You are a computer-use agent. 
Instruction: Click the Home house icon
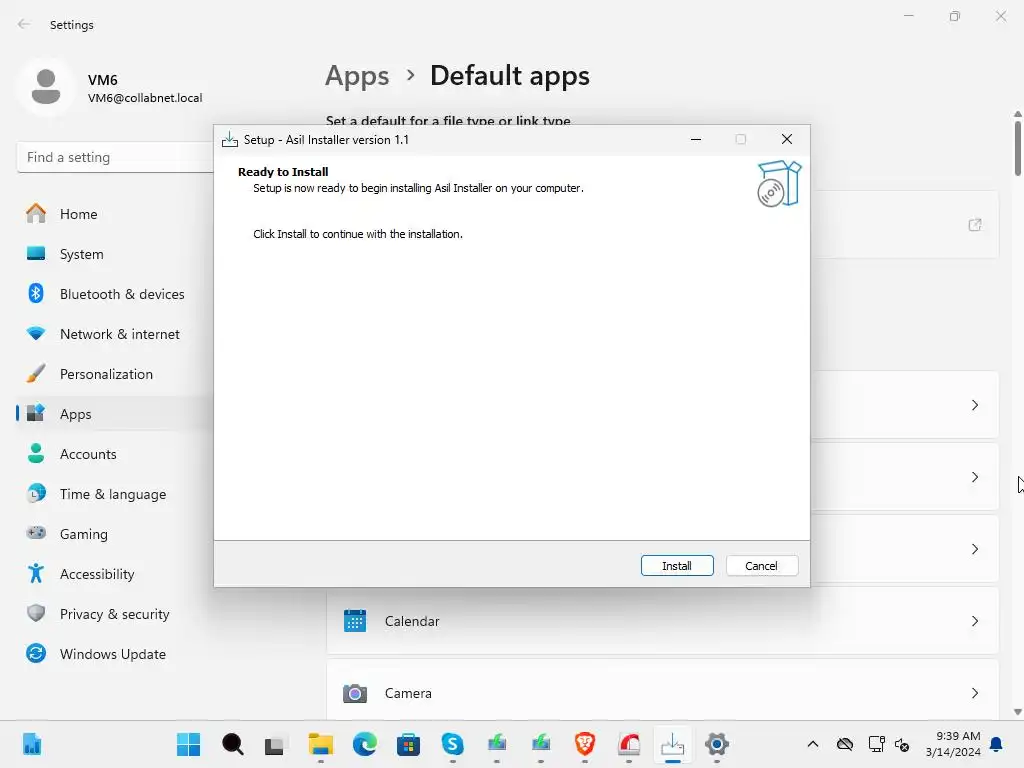click(x=36, y=214)
